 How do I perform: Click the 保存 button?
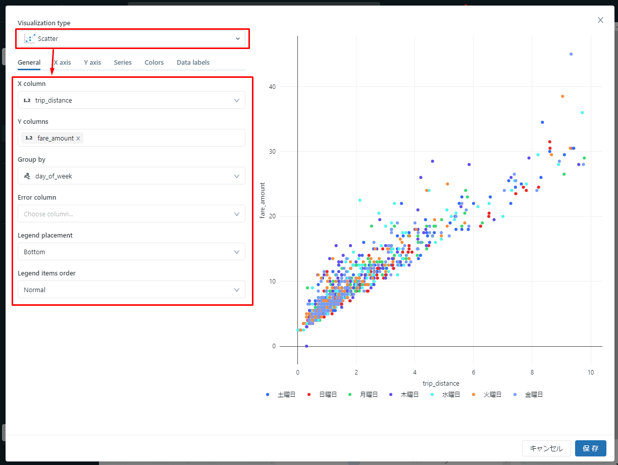[590, 448]
